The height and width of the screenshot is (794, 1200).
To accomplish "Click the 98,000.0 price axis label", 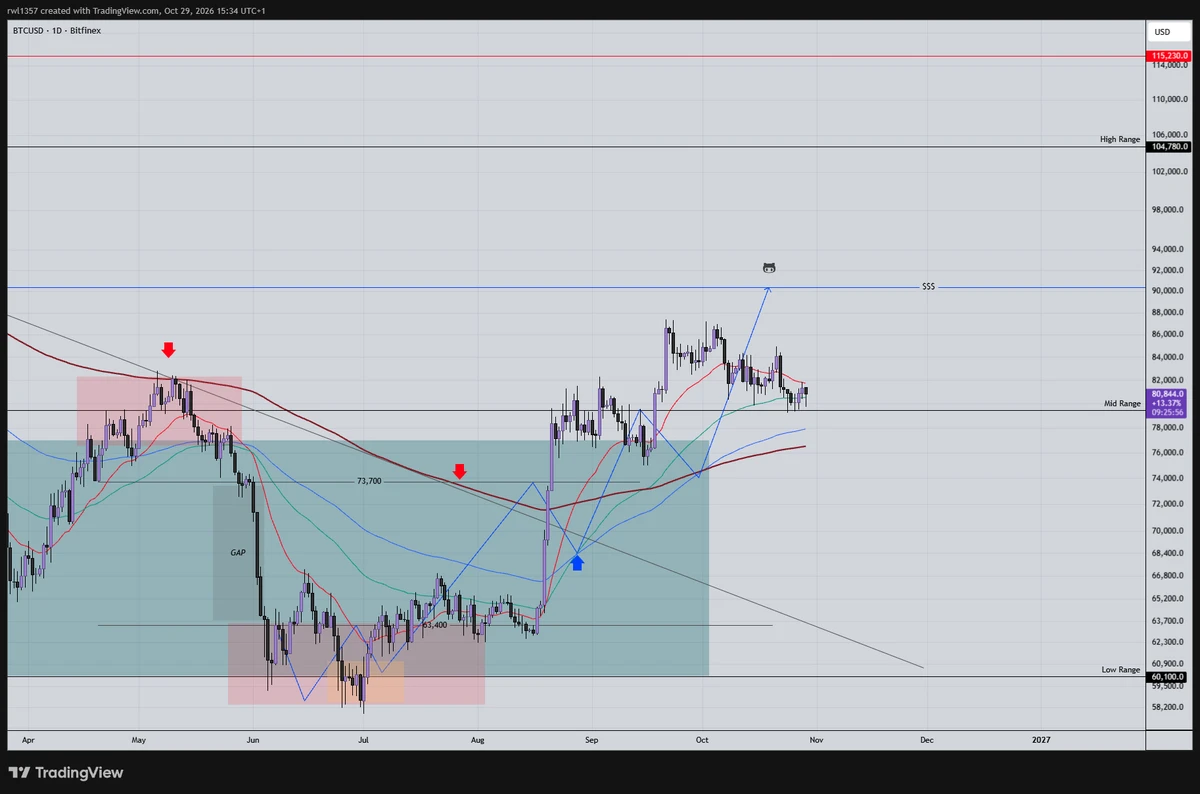I will (x=1168, y=210).
